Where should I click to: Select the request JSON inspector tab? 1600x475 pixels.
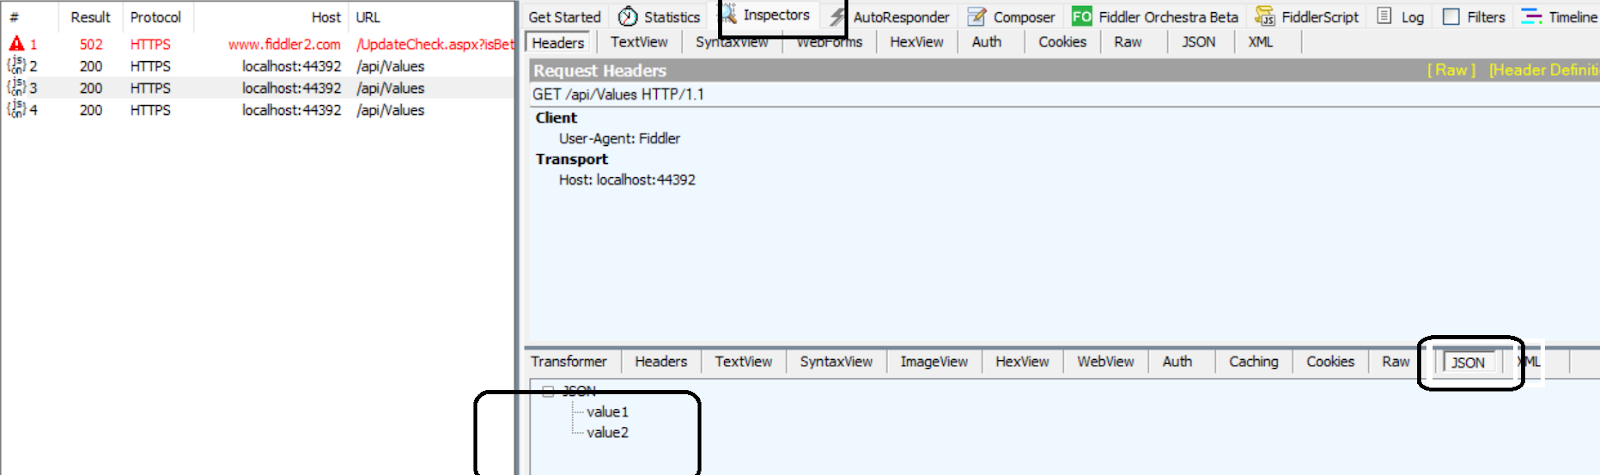[1199, 42]
